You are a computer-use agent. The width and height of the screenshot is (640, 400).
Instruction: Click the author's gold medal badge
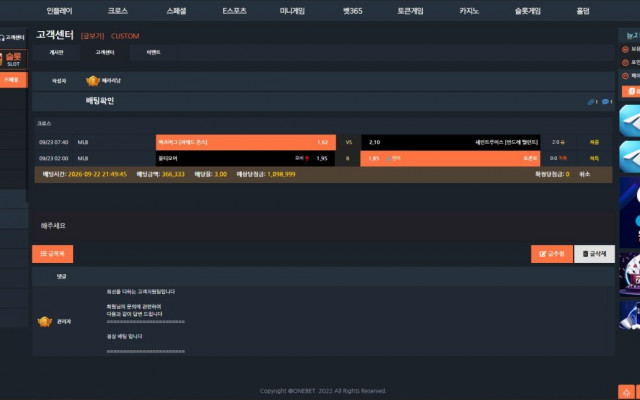click(93, 81)
